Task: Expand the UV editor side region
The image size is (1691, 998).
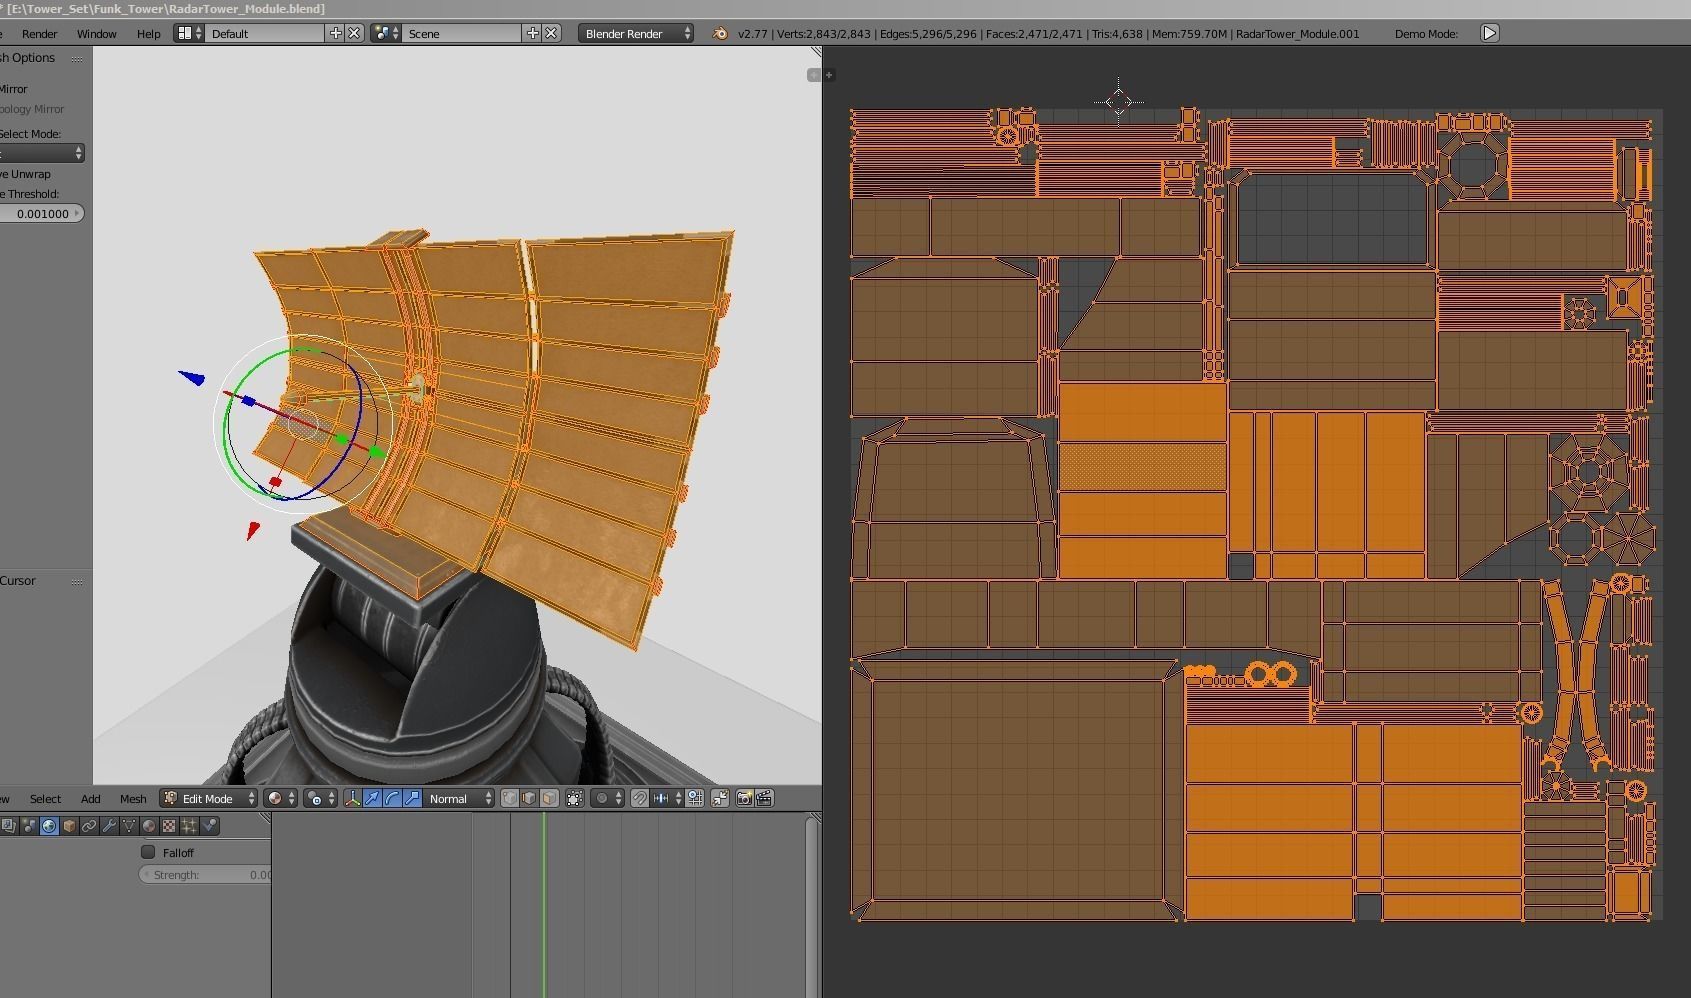Action: click(829, 75)
